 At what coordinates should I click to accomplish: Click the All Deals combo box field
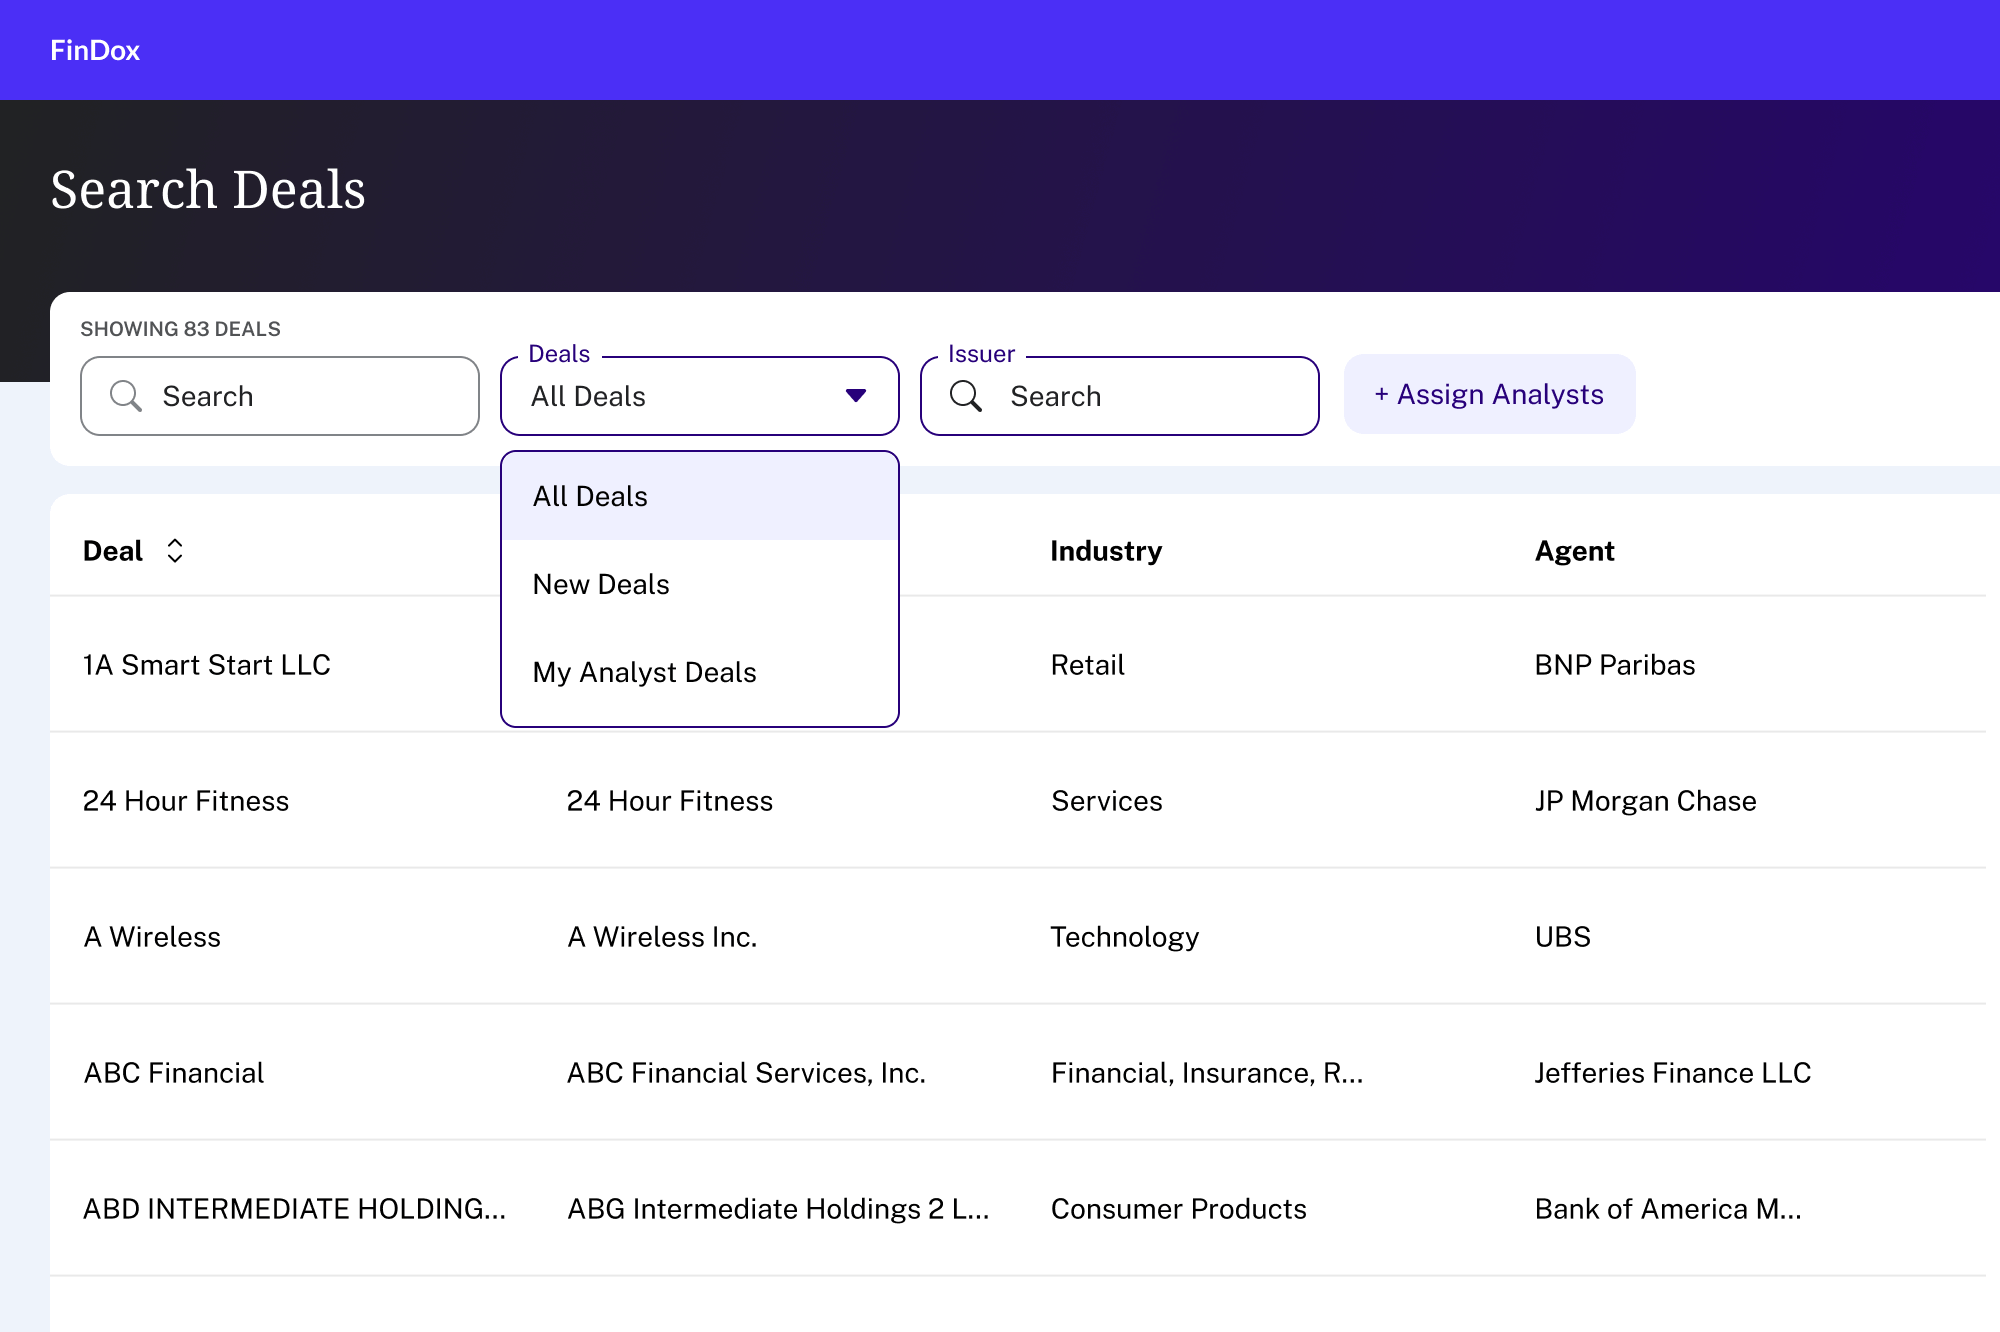[680, 396]
